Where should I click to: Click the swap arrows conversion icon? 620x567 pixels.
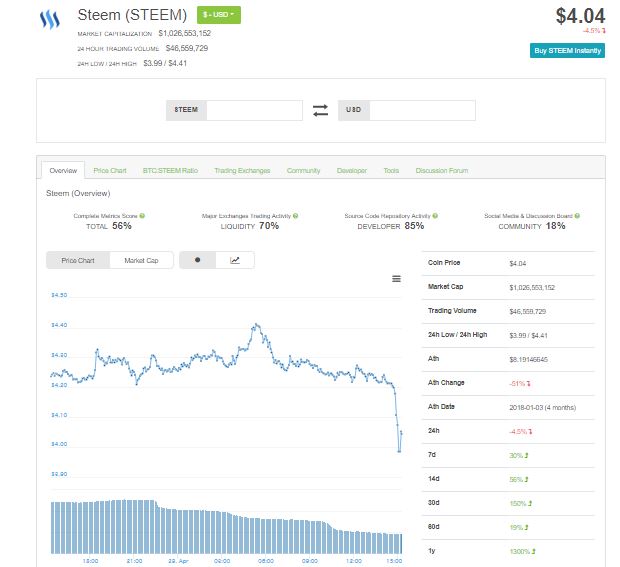[x=320, y=110]
